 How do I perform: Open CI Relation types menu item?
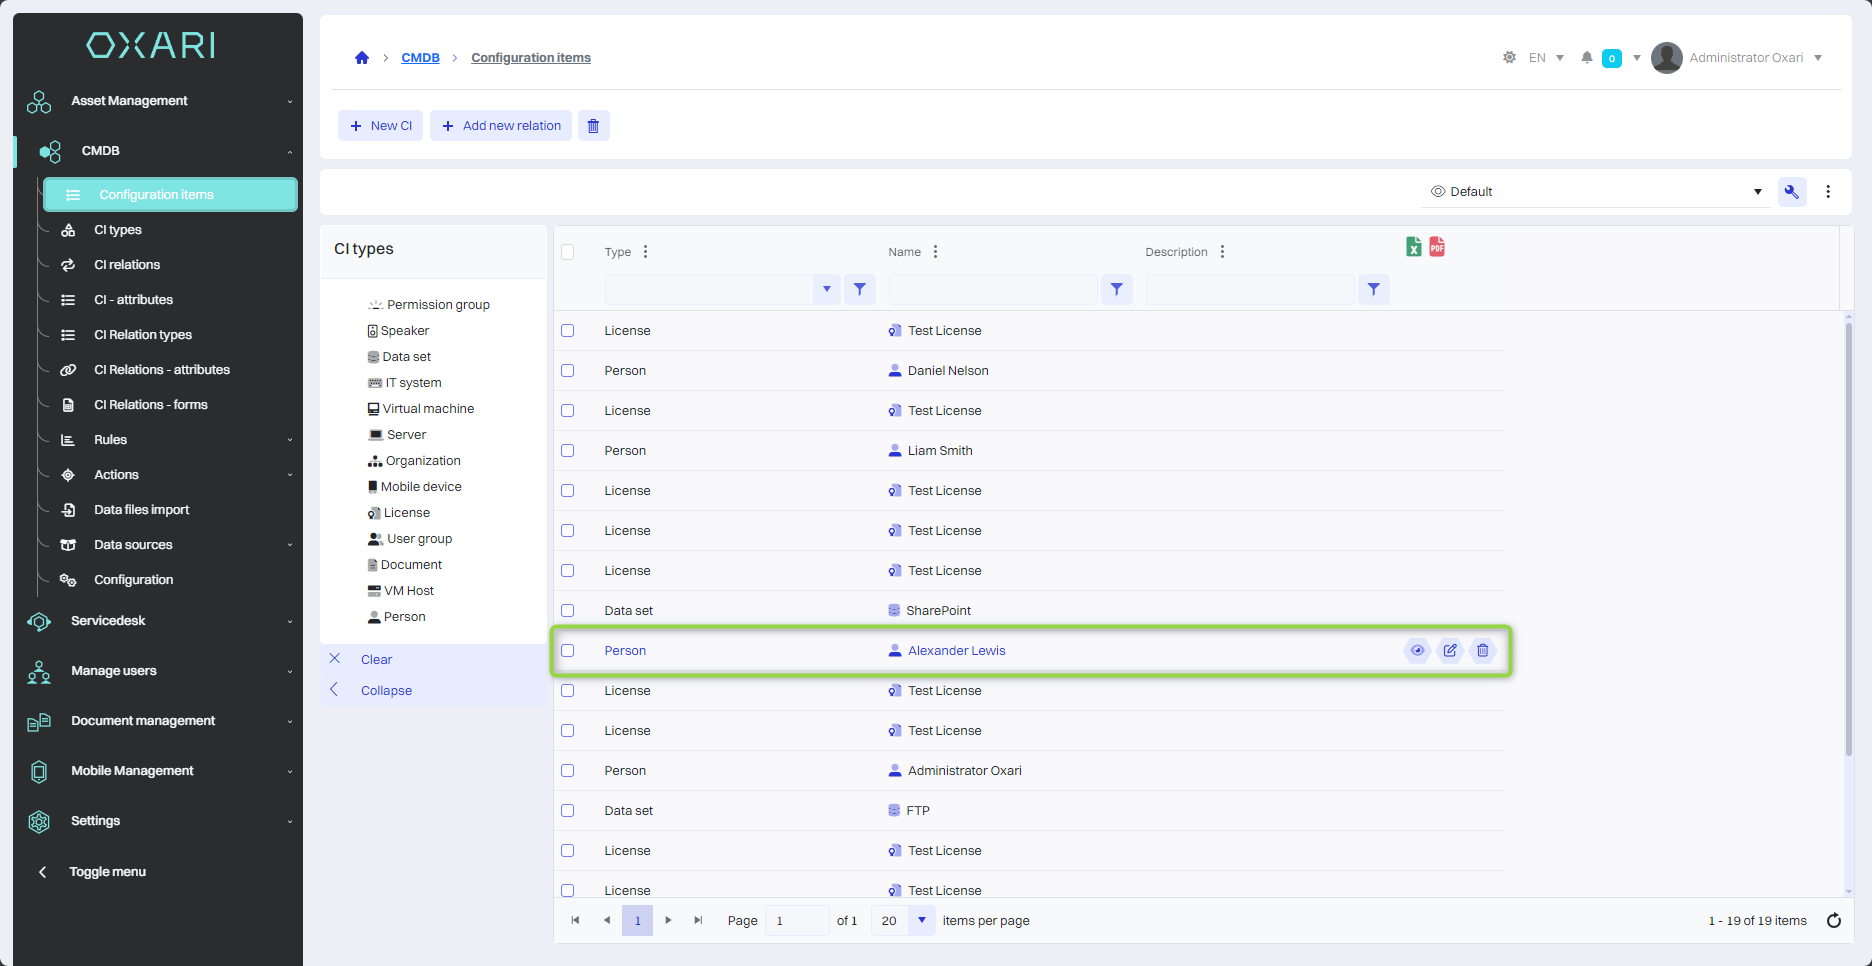(x=142, y=335)
